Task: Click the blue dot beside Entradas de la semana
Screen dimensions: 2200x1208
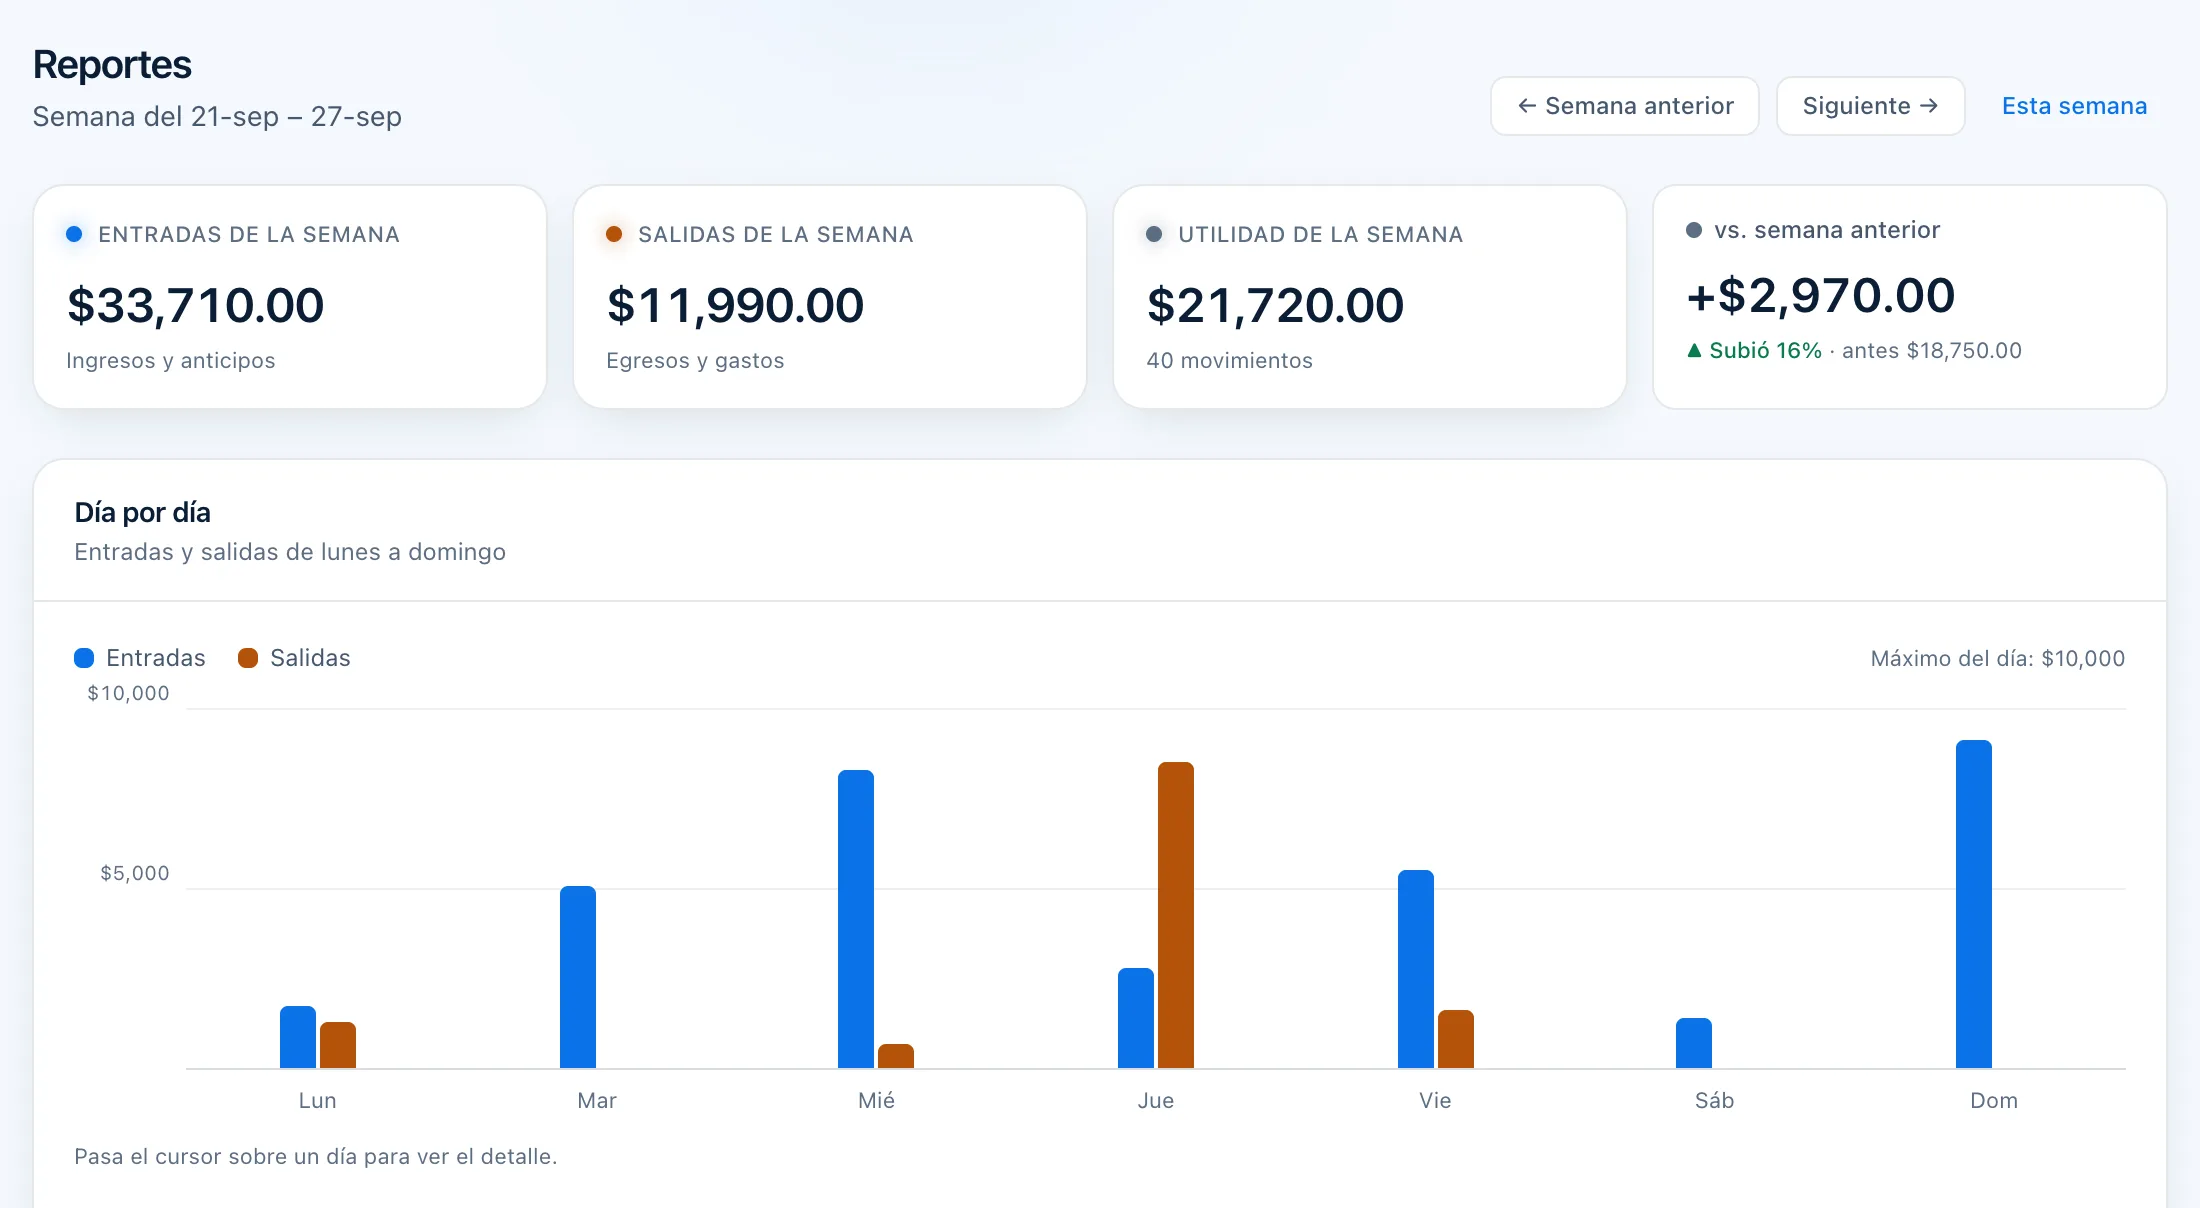Action: (74, 234)
